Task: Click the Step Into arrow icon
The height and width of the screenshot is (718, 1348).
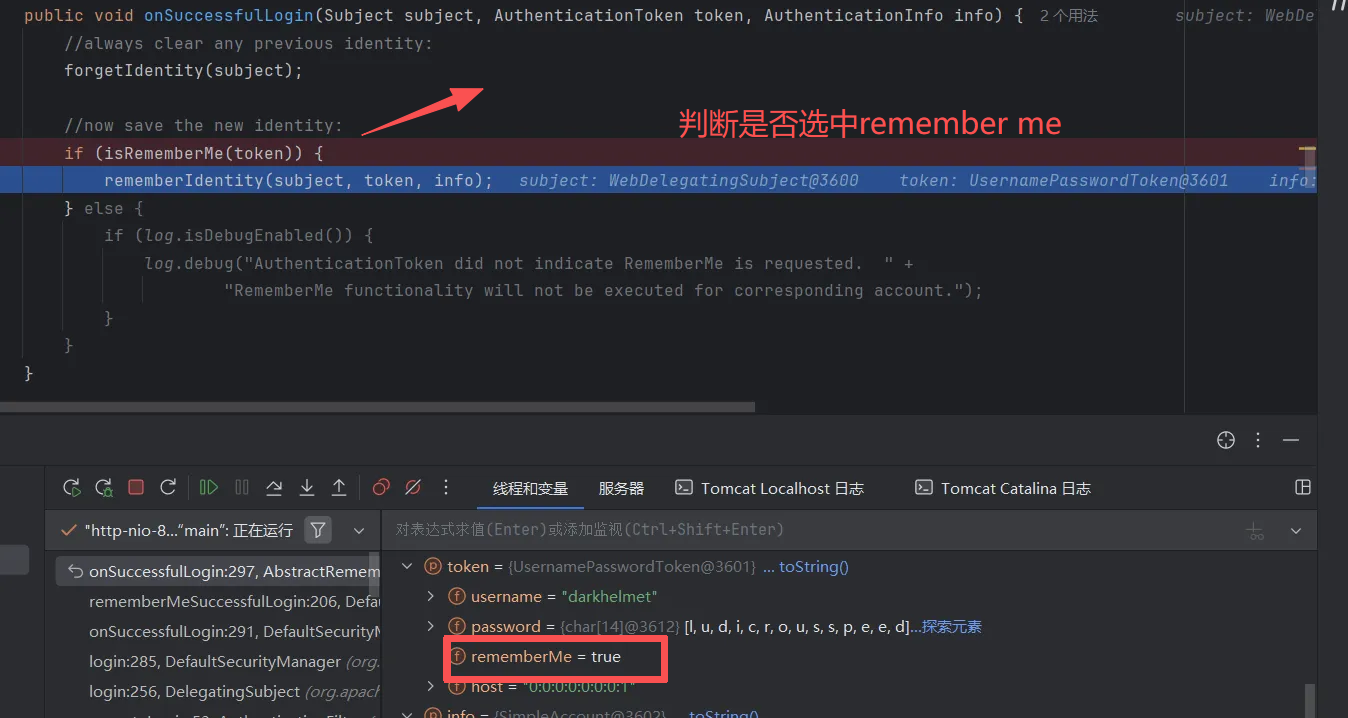Action: click(307, 488)
